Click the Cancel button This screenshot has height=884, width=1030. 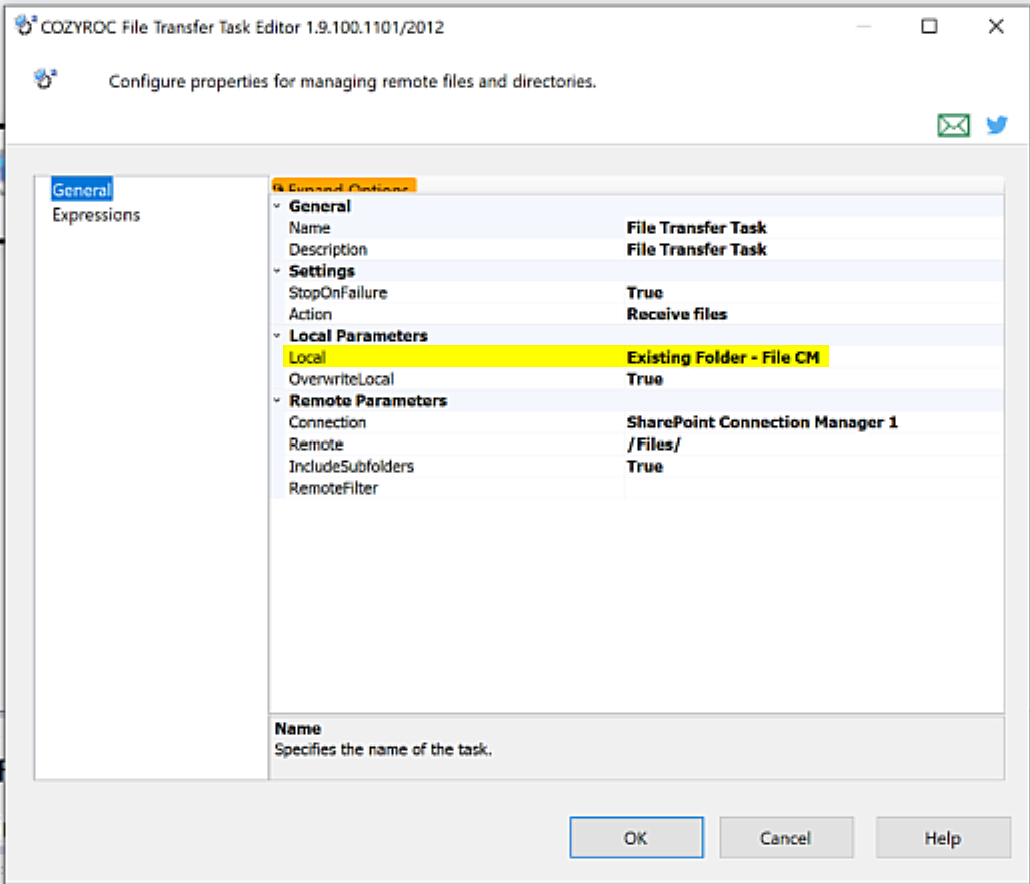[786, 838]
